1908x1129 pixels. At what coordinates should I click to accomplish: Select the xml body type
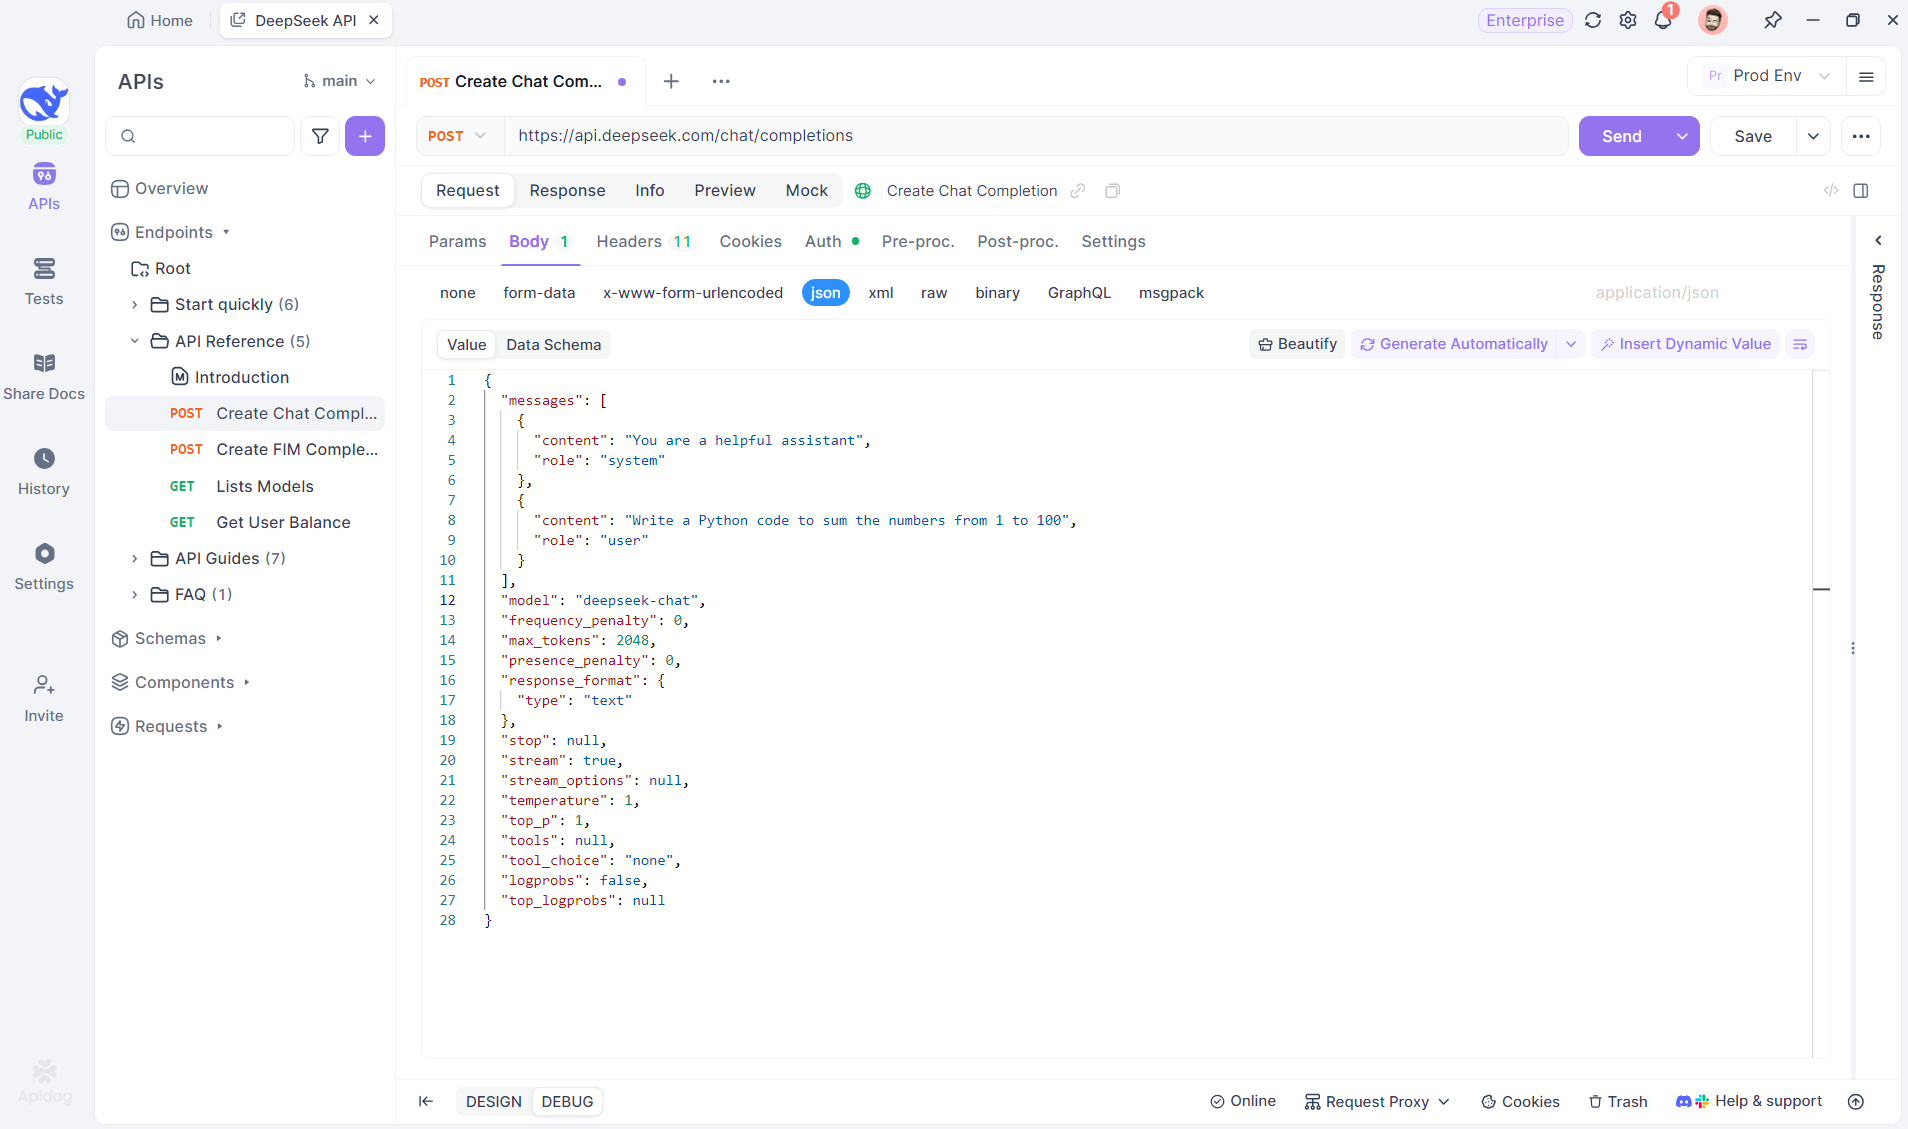click(x=881, y=293)
